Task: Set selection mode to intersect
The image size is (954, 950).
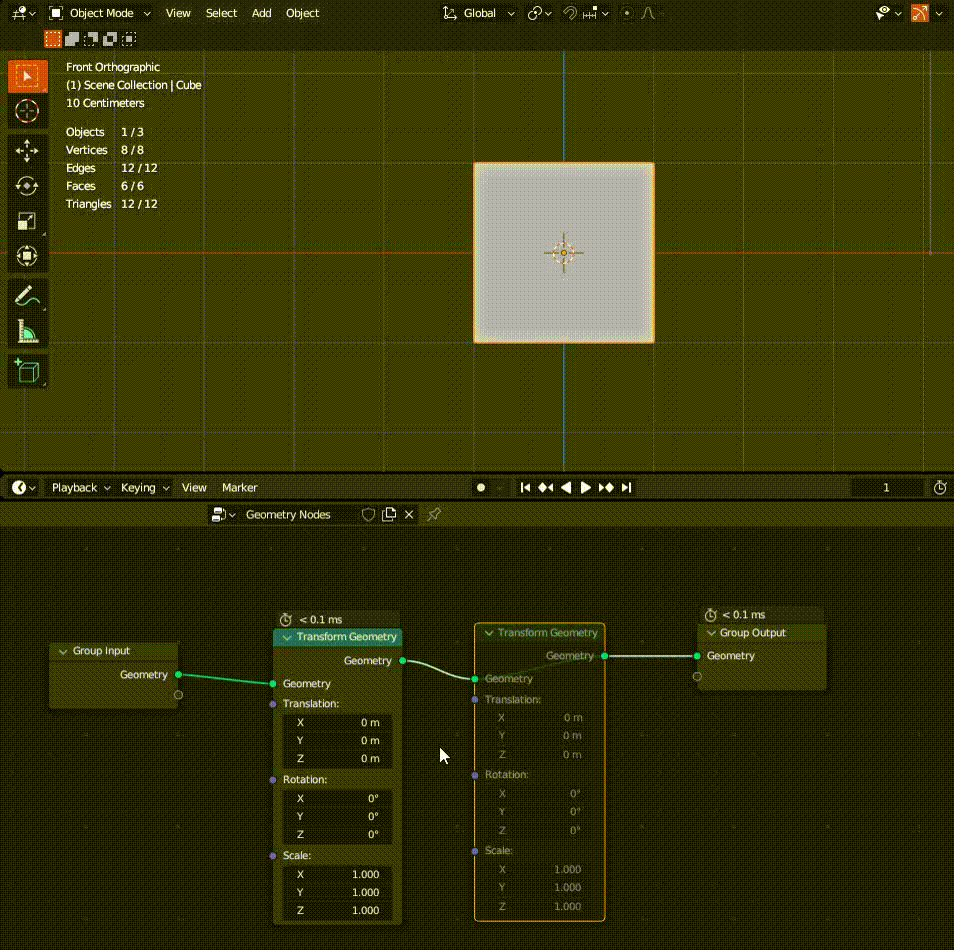Action: coord(128,39)
